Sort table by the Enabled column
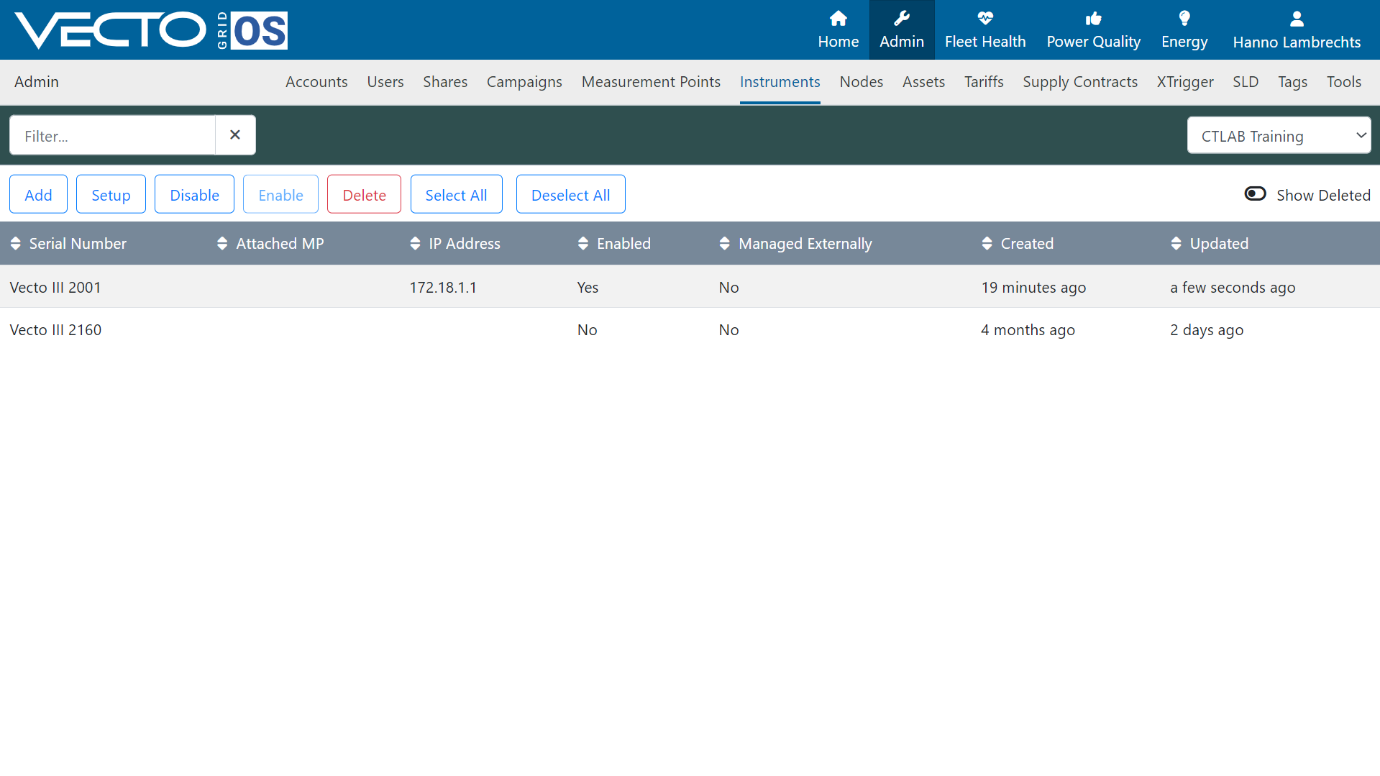The height and width of the screenshot is (776, 1380). [614, 244]
